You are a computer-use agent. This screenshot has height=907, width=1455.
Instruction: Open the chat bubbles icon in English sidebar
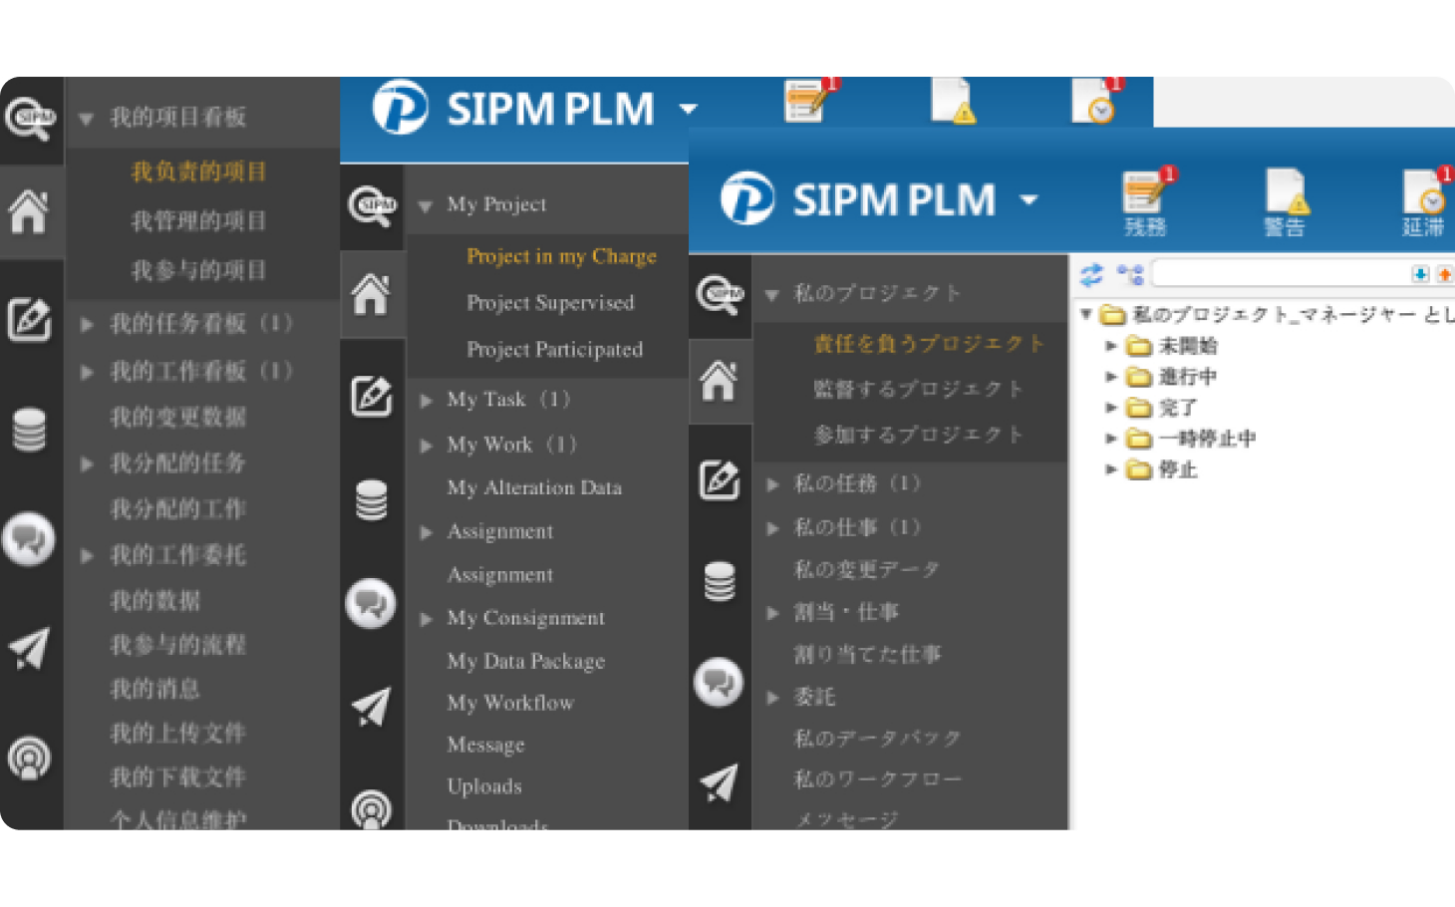click(371, 604)
